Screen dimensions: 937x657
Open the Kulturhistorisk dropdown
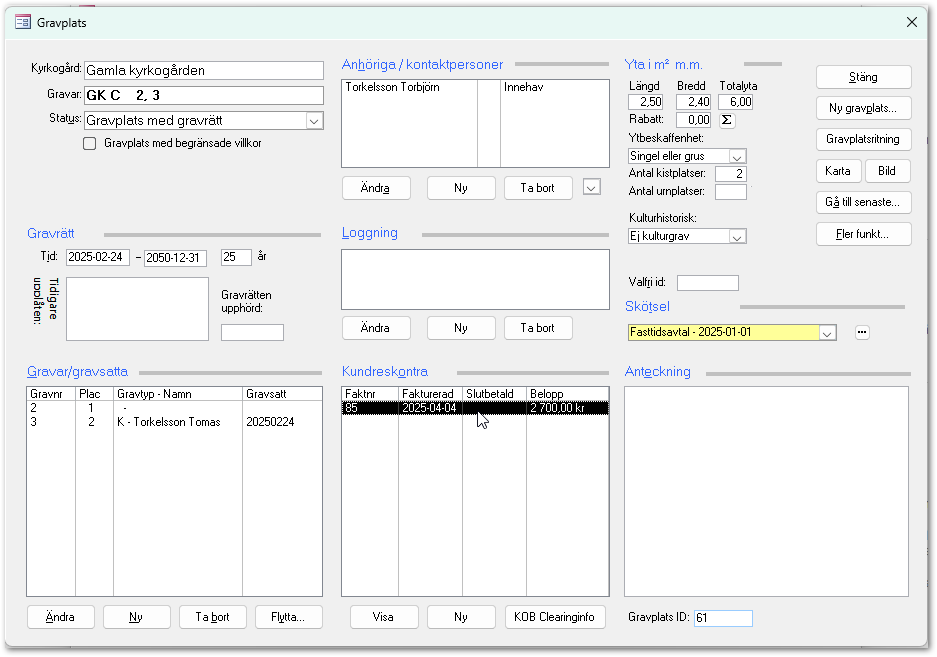click(x=737, y=237)
